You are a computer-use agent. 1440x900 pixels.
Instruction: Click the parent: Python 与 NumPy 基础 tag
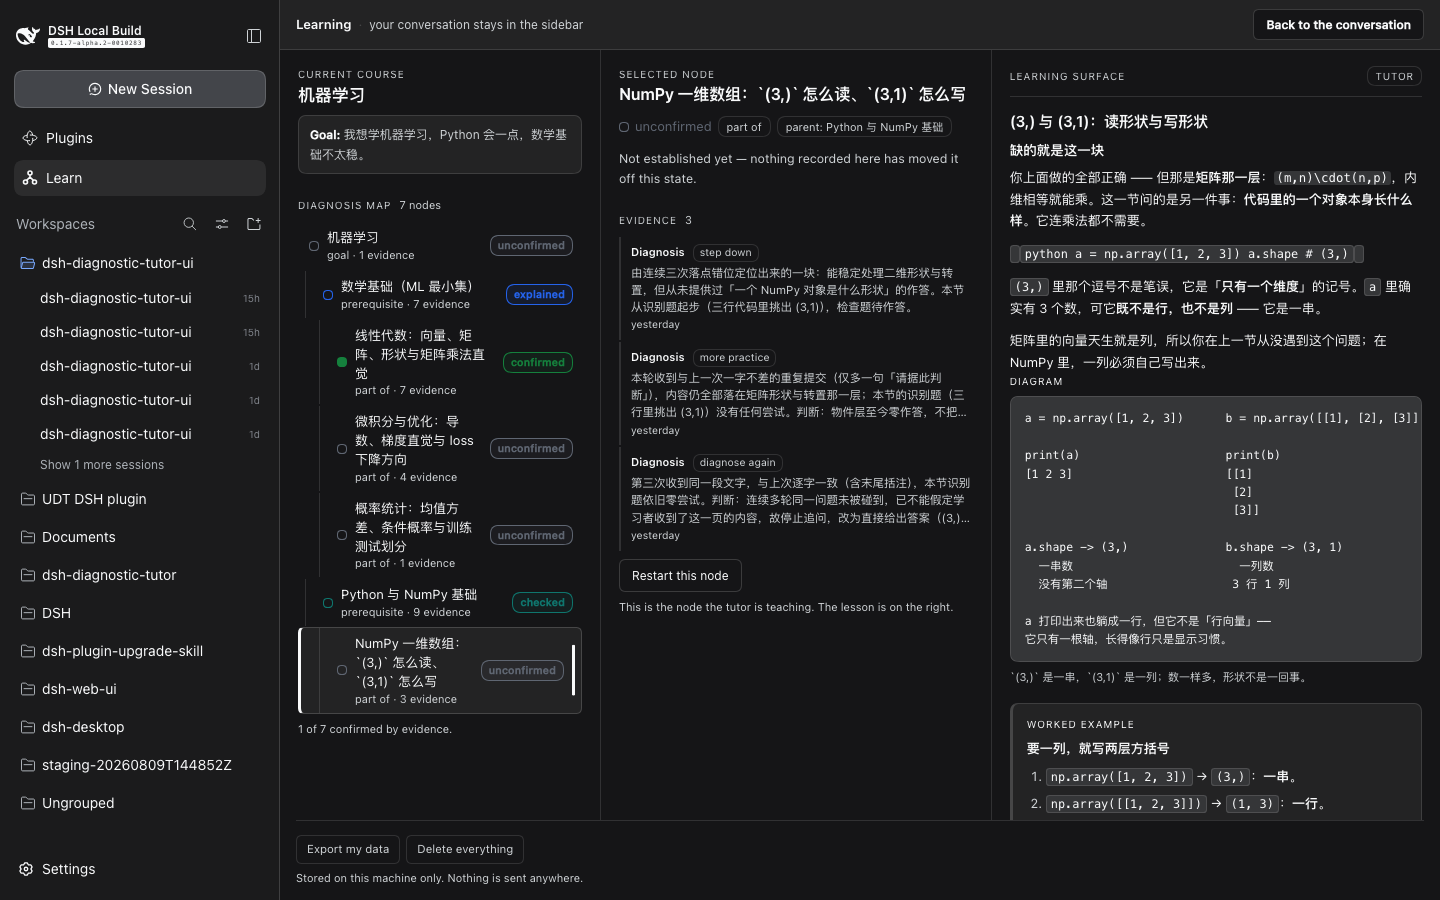coord(864,127)
